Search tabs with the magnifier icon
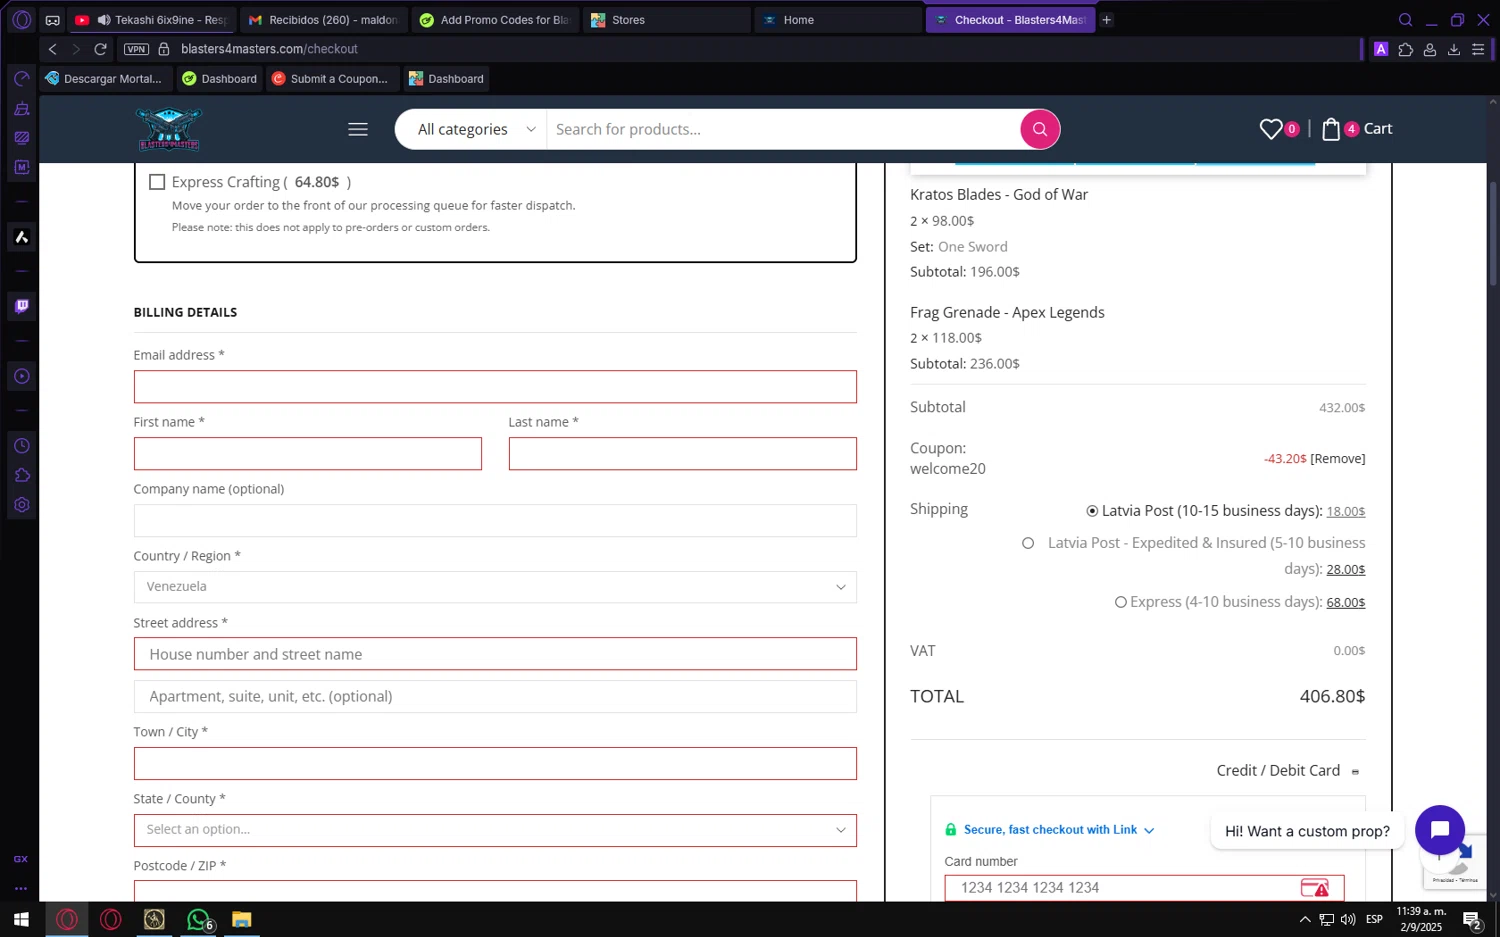The width and height of the screenshot is (1500, 937). pyautogui.click(x=1405, y=20)
